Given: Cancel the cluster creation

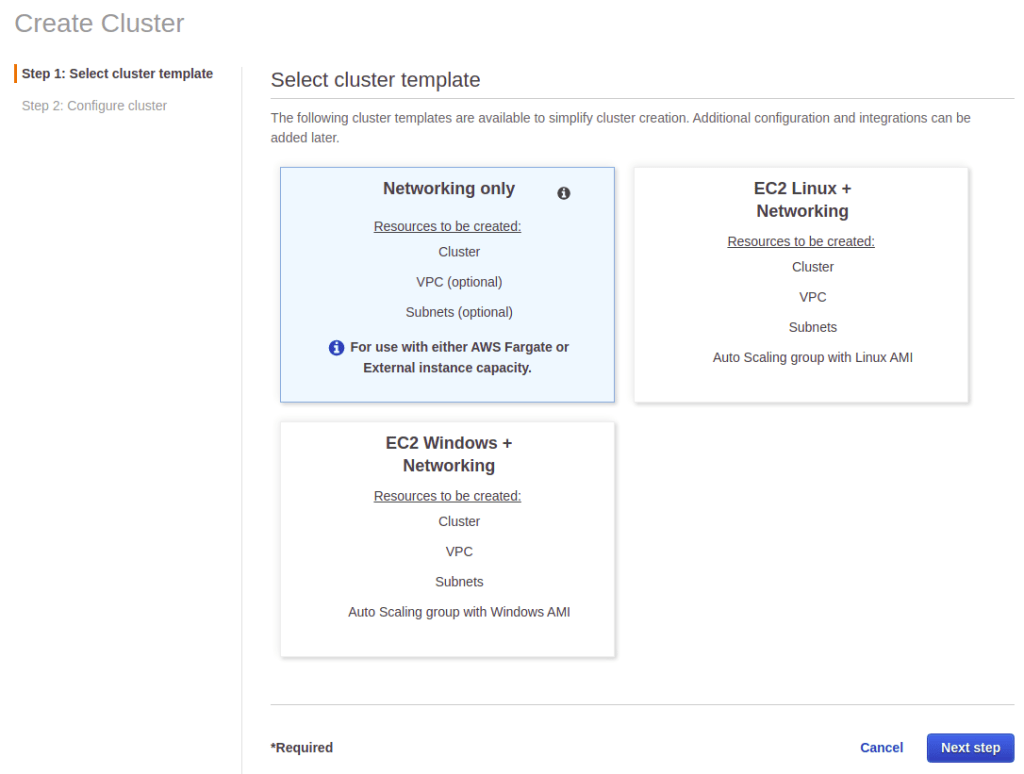Looking at the screenshot, I should 881,748.
